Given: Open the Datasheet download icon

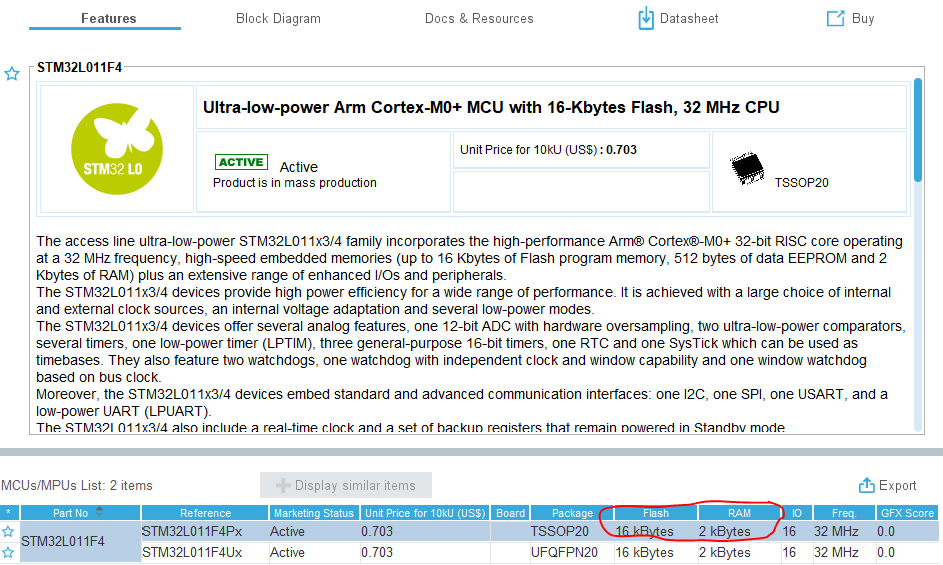Looking at the screenshot, I should click(x=645, y=18).
